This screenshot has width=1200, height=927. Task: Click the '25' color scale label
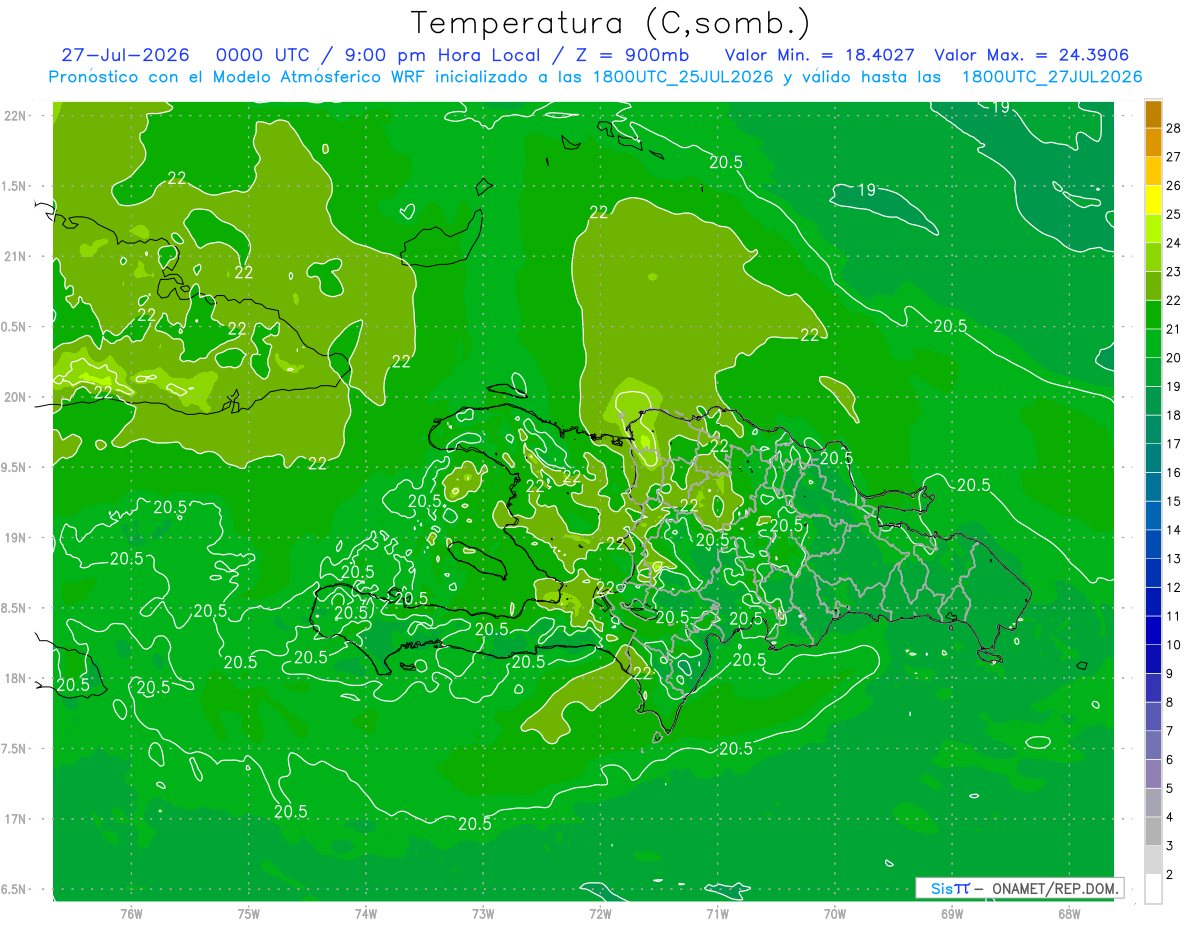point(1174,214)
